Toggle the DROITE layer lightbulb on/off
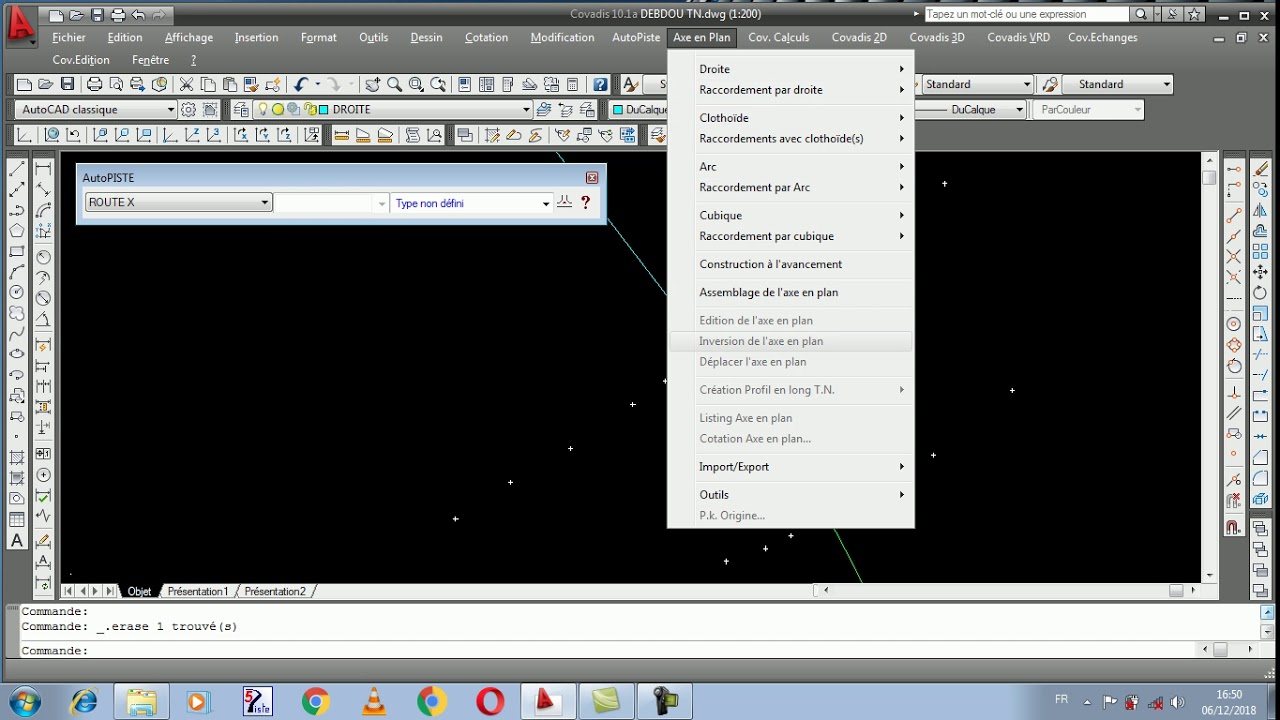The width and height of the screenshot is (1280, 720). [264, 110]
